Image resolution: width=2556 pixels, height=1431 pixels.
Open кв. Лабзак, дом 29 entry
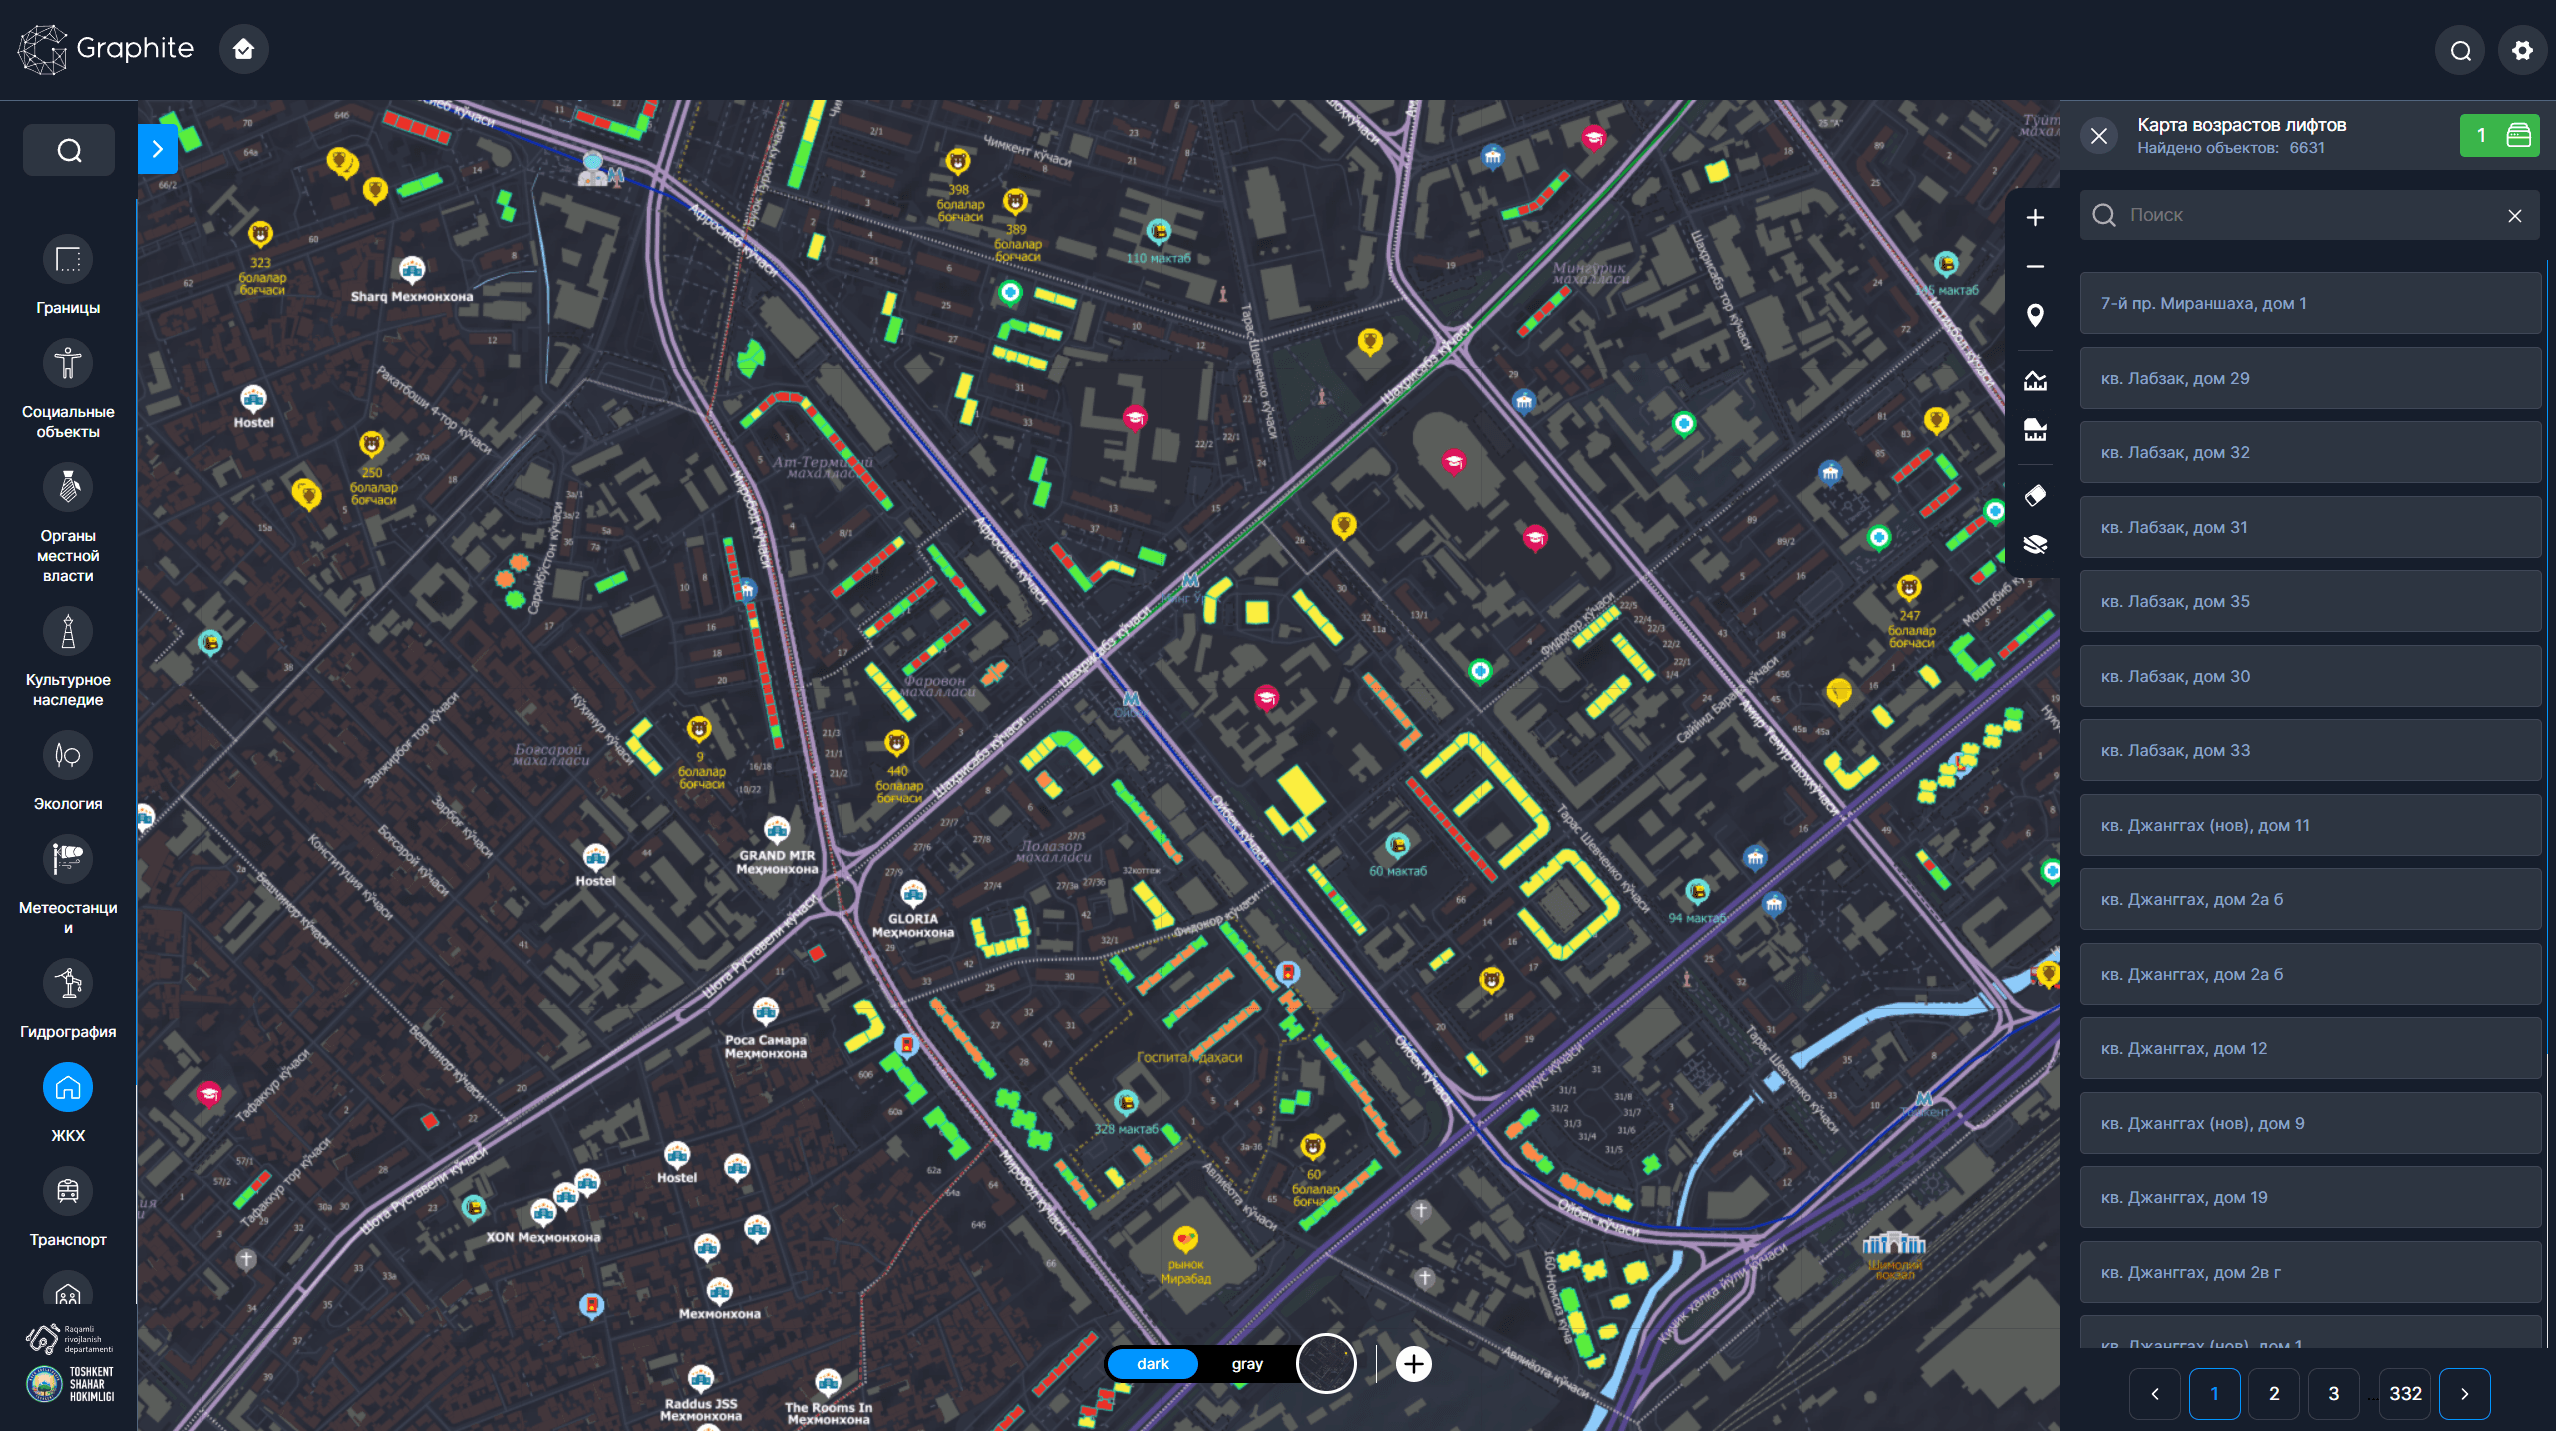2310,378
